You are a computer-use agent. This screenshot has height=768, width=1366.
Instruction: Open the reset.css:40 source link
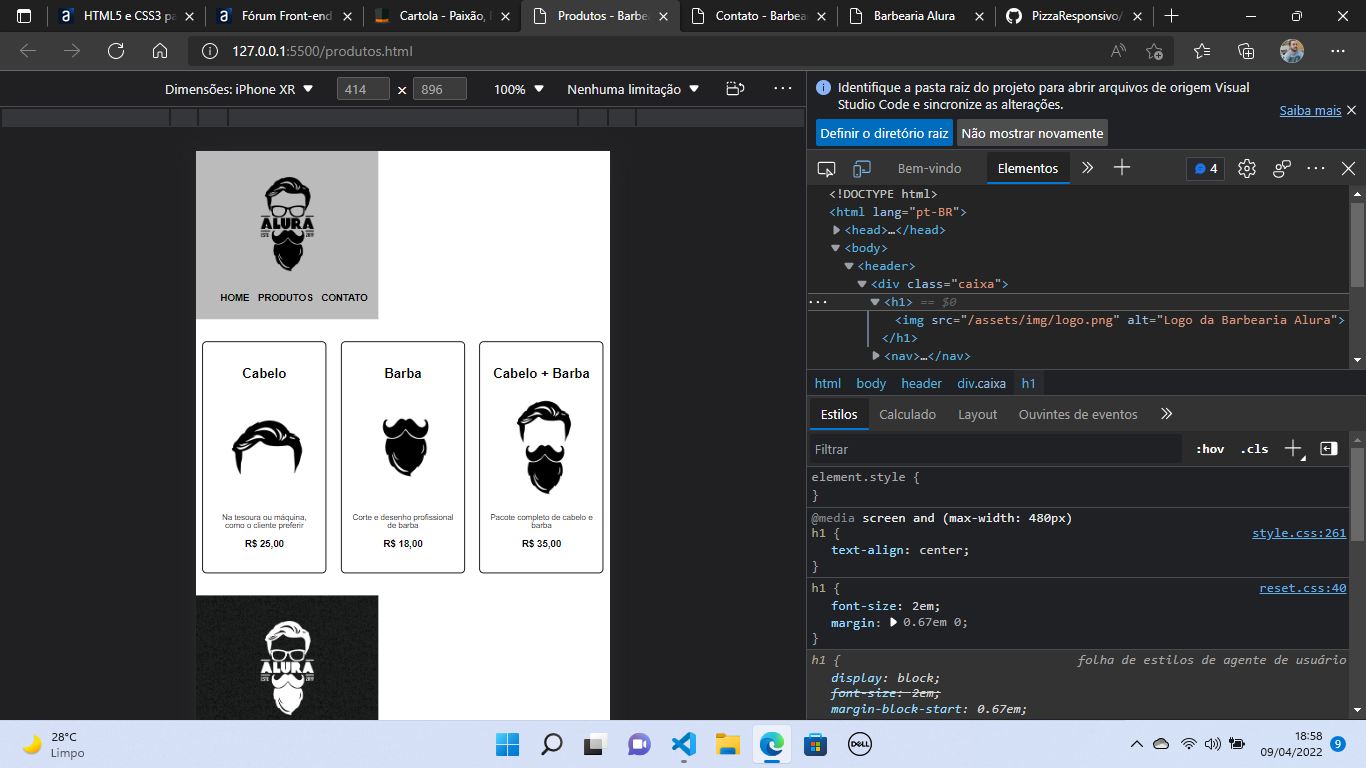[1303, 588]
